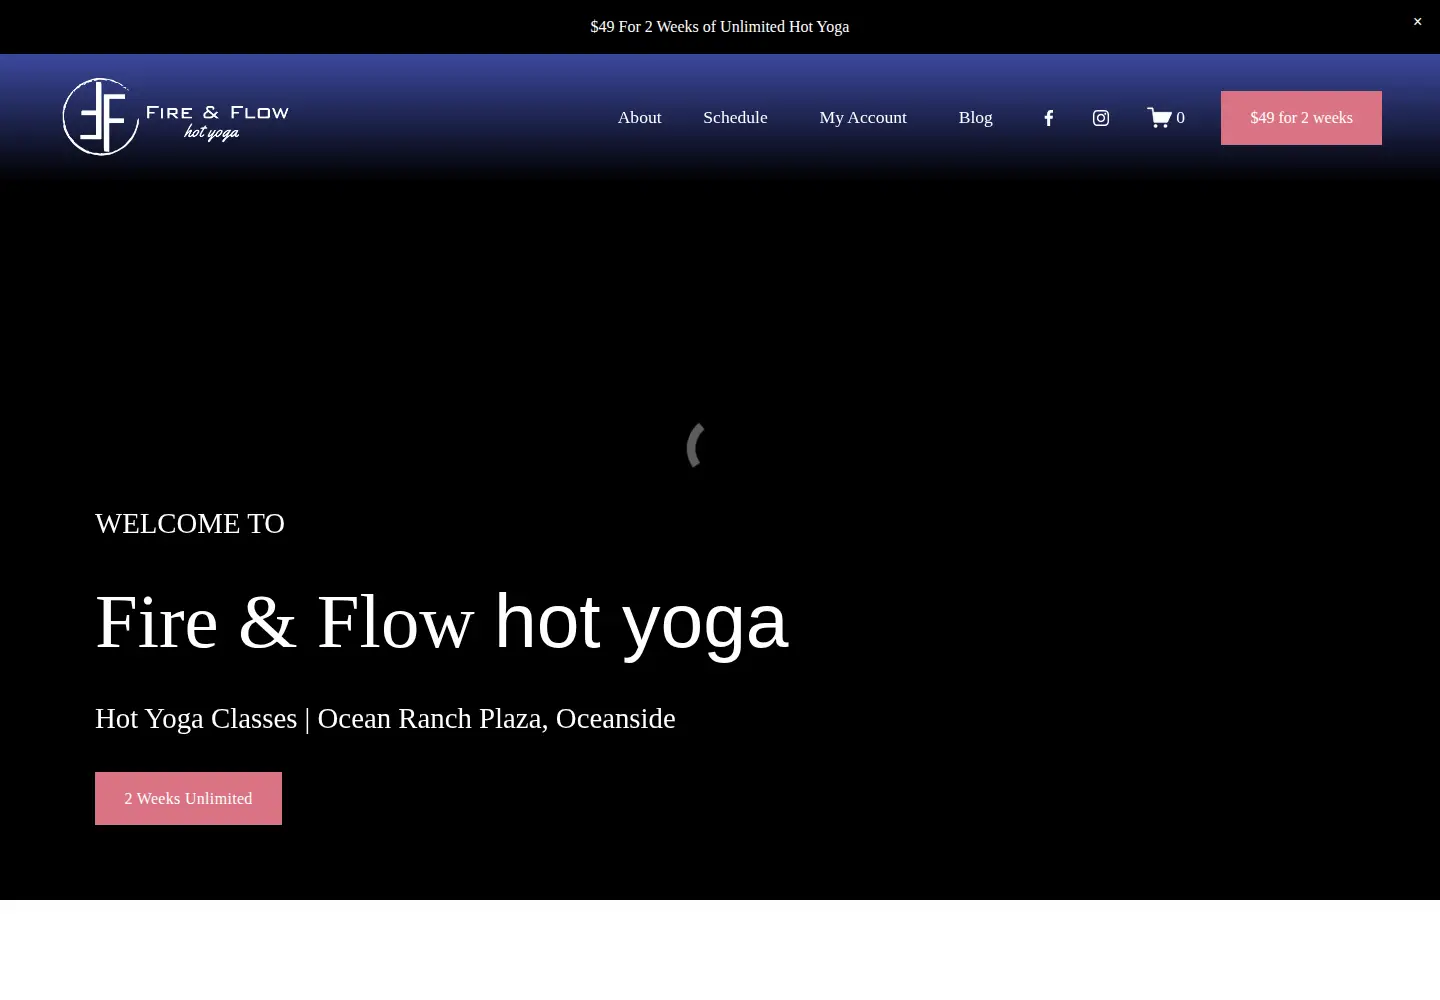
Task: Click the 'WELCOME TO' text
Action: [190, 524]
